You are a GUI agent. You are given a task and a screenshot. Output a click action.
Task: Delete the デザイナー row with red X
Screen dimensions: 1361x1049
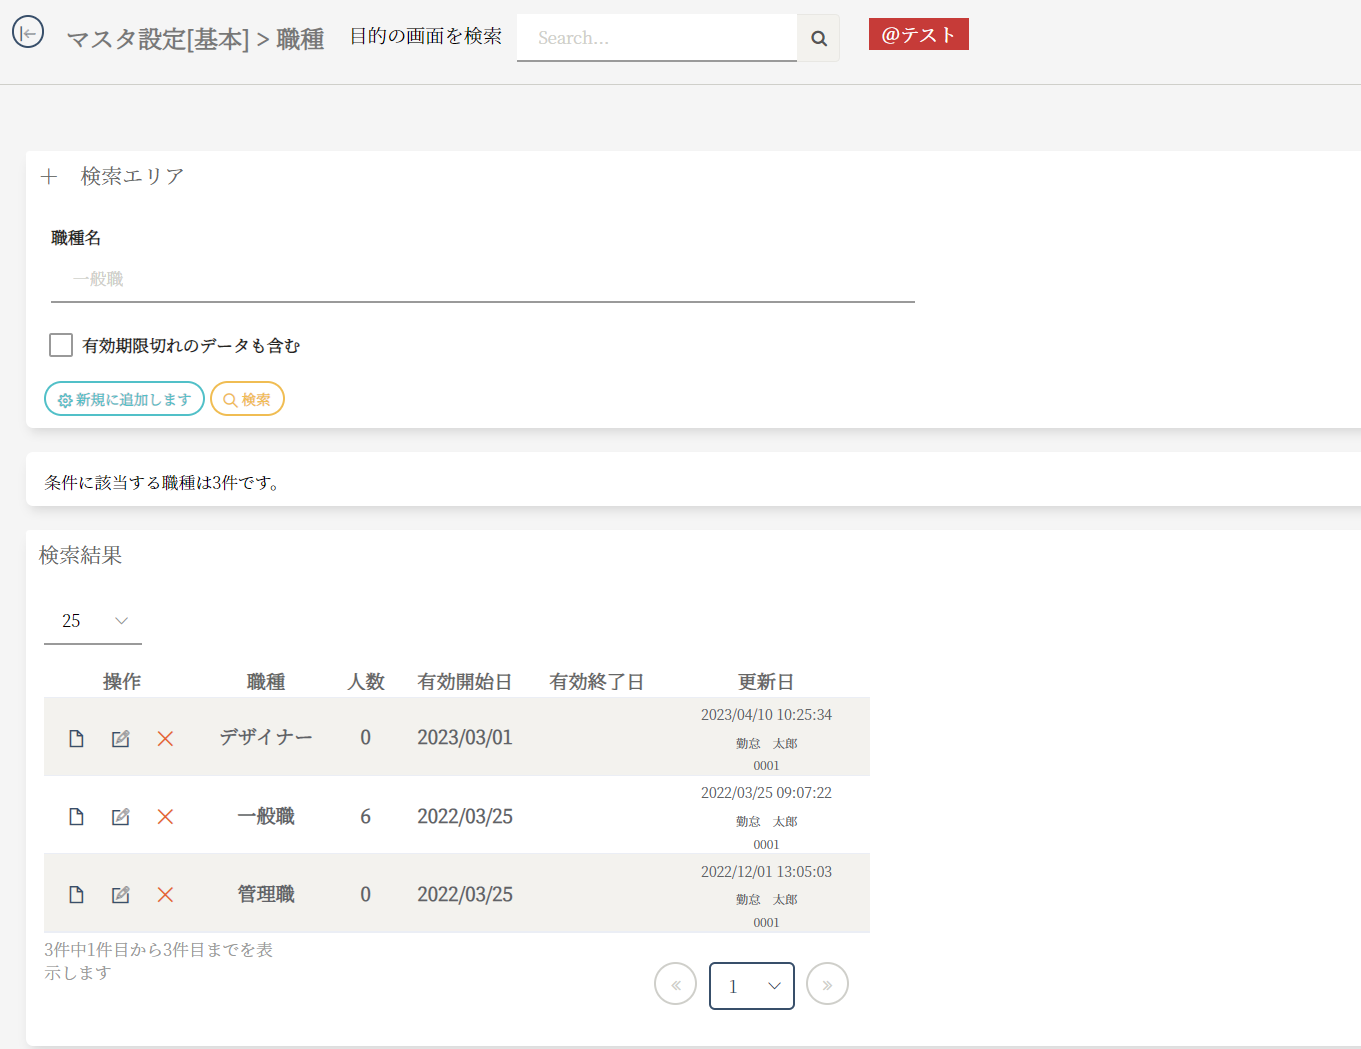[x=166, y=739]
